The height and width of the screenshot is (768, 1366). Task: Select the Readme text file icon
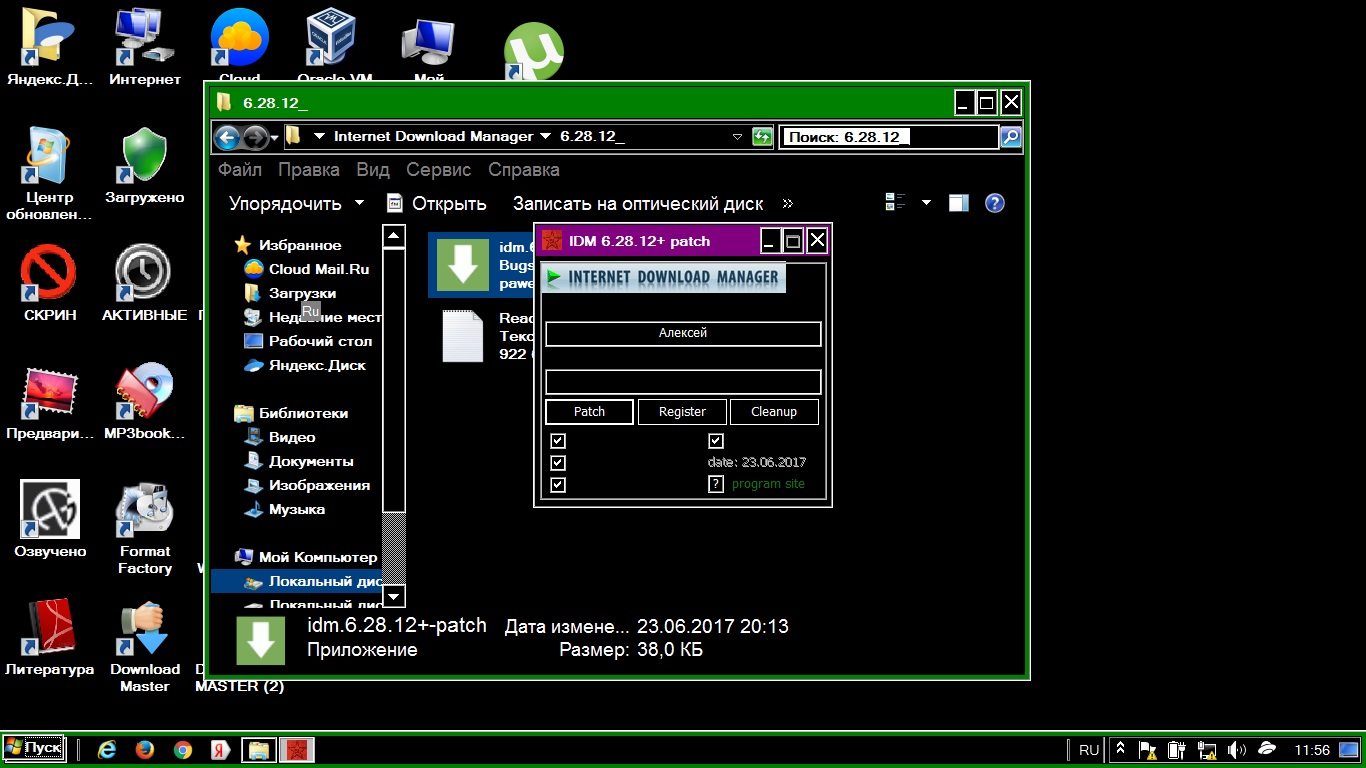click(x=463, y=336)
